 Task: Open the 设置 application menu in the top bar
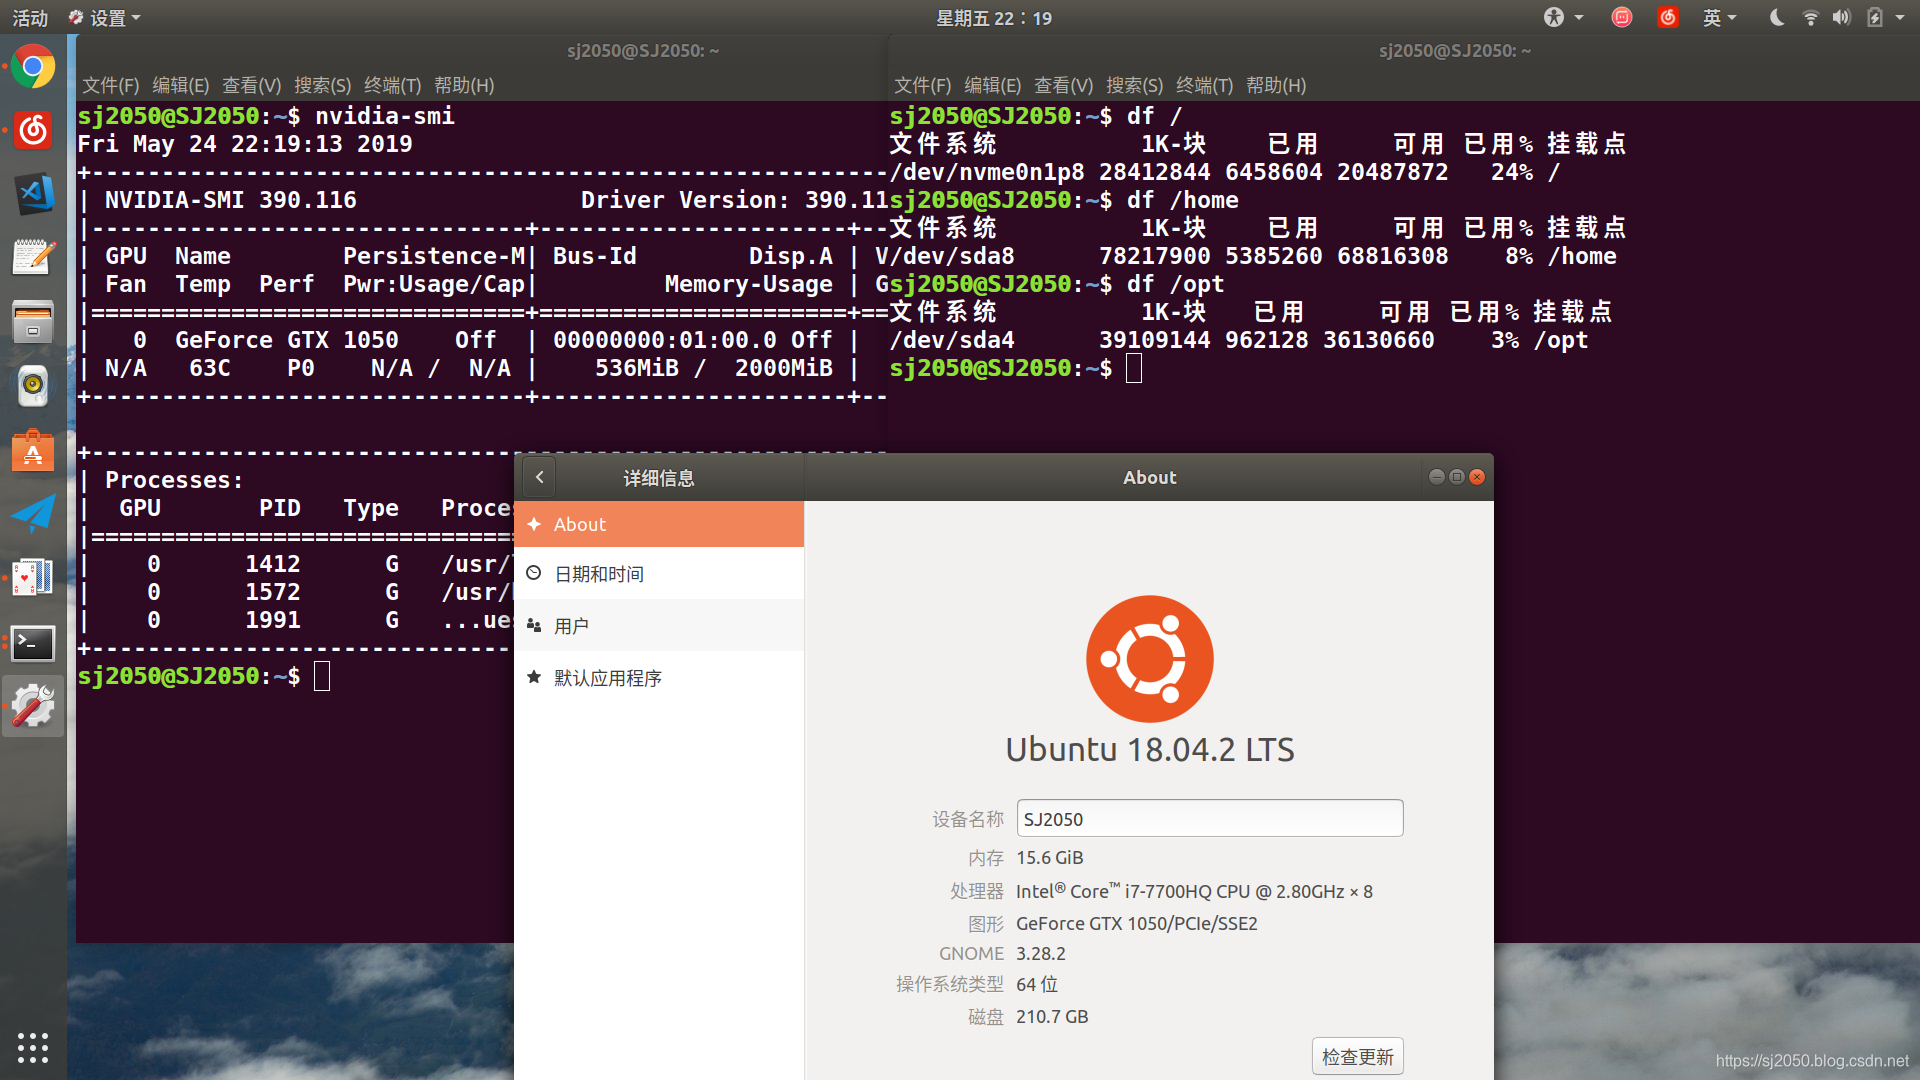tap(105, 18)
